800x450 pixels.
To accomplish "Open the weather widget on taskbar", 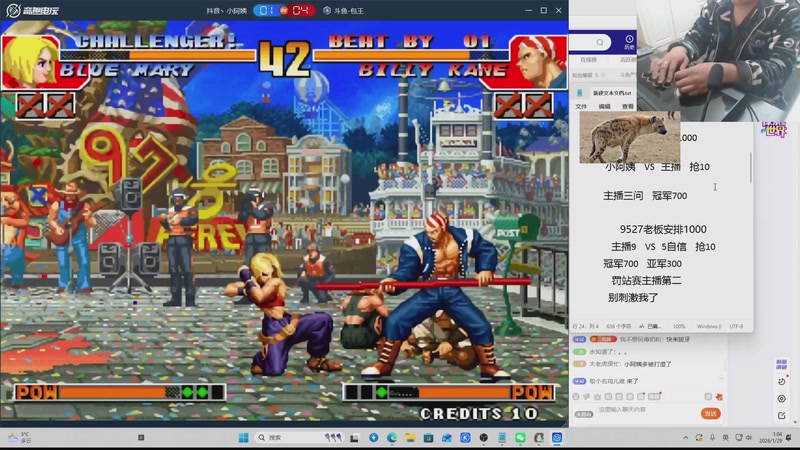I will pos(18,438).
